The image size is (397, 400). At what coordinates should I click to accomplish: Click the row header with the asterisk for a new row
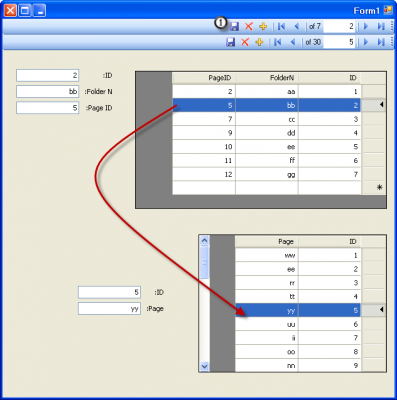pos(373,187)
